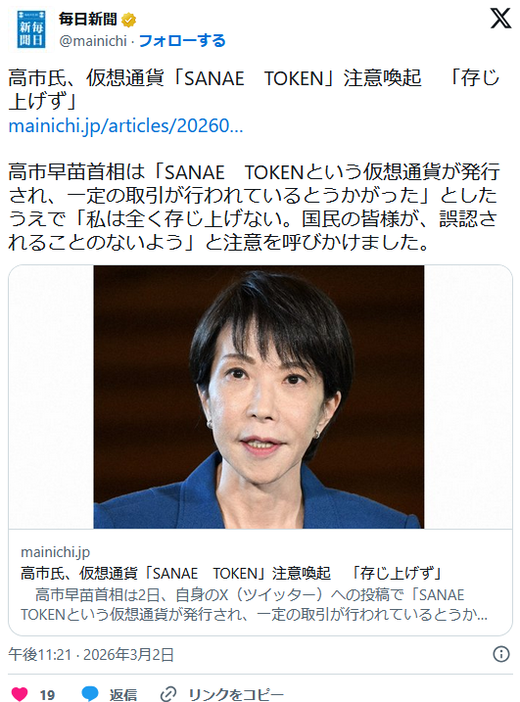This screenshot has width=520, height=702.
Task: Click the blue reply speech bubble icon
Action: (x=90, y=693)
